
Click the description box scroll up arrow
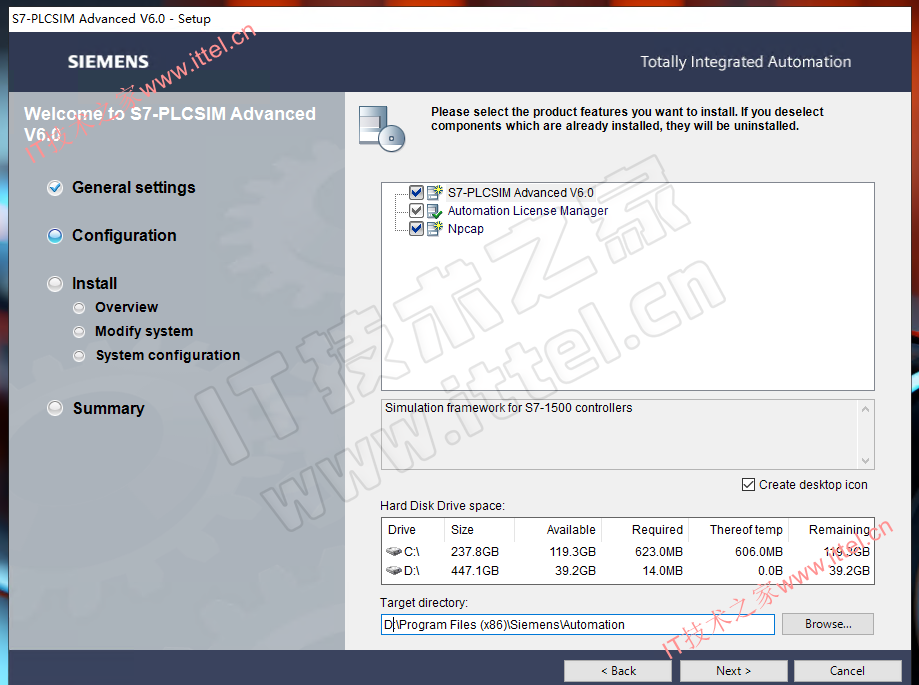click(866, 409)
